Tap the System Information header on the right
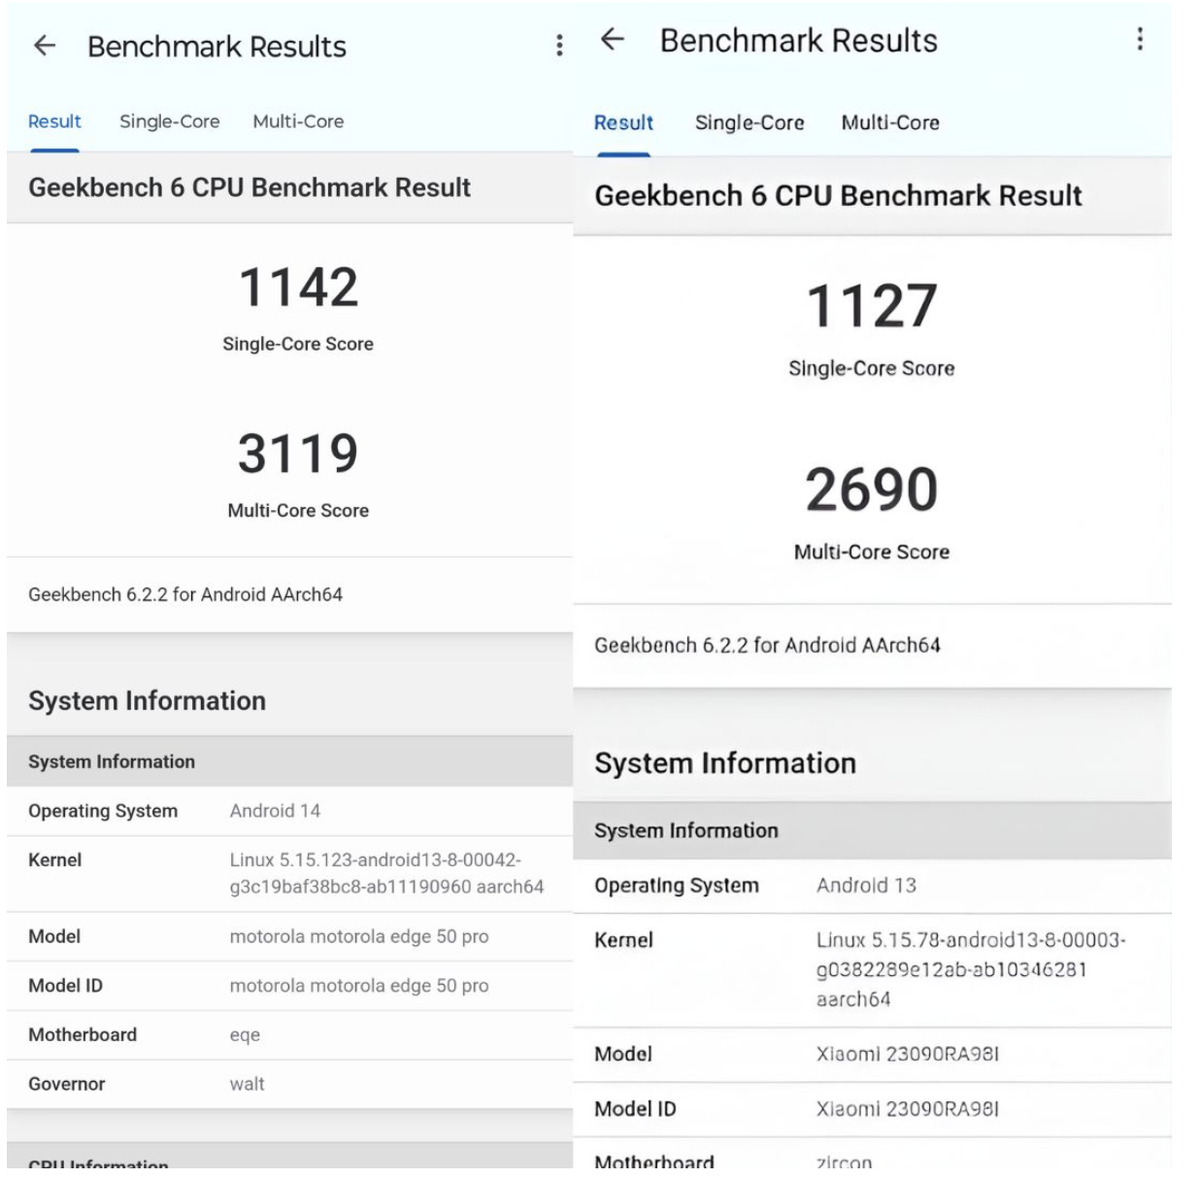The width and height of the screenshot is (1200, 1179). pos(726,763)
